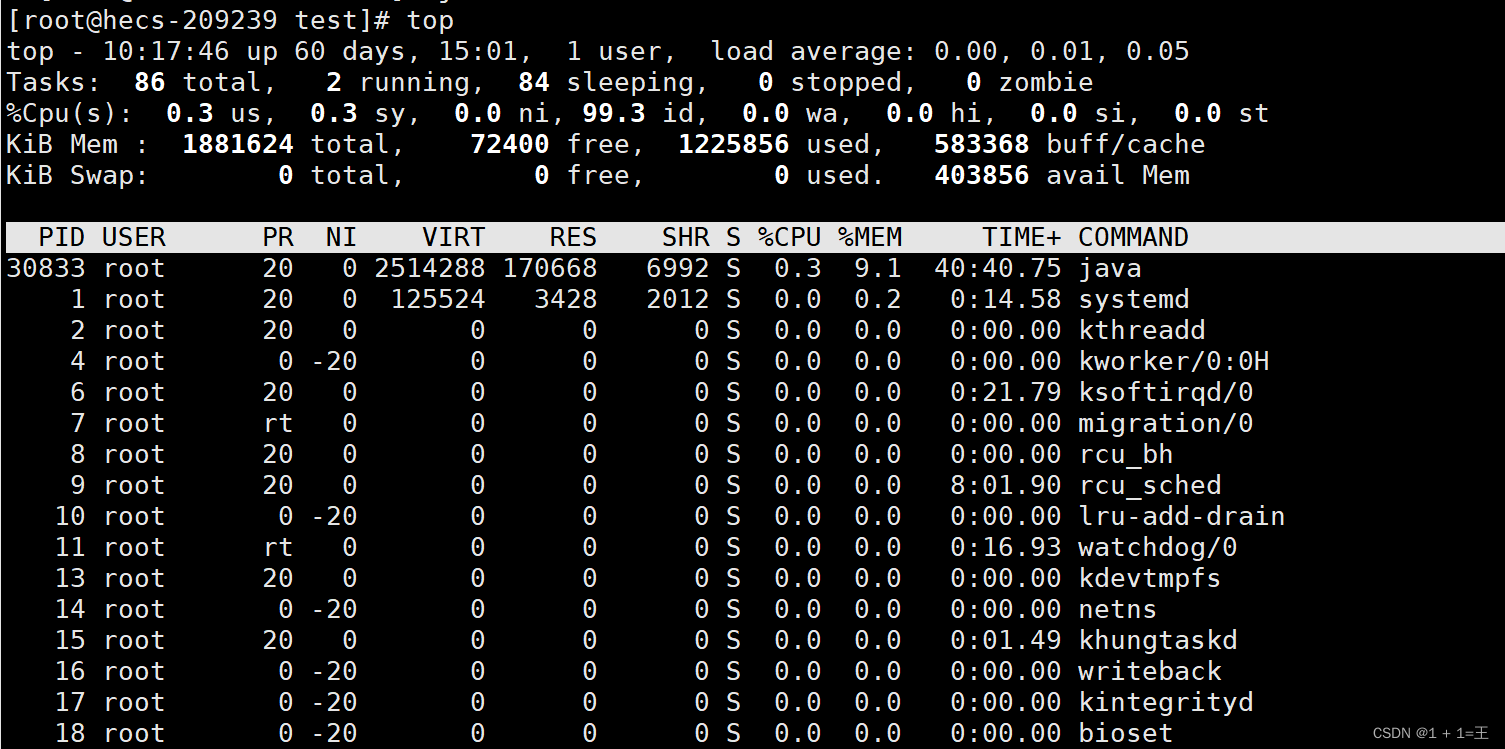Click ksoftirqd TIME+ value 0:21.79
This screenshot has width=1505, height=749.
click(1005, 393)
